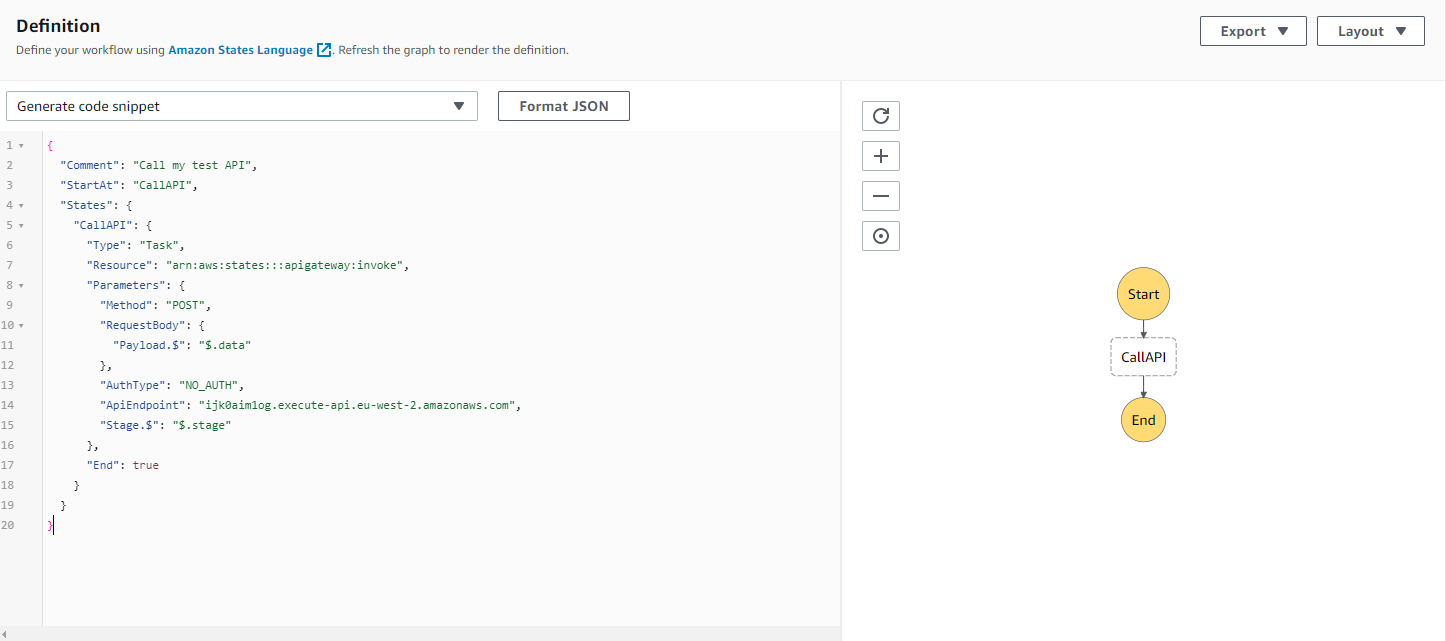Select the End node in the graph

pyautogui.click(x=1143, y=419)
